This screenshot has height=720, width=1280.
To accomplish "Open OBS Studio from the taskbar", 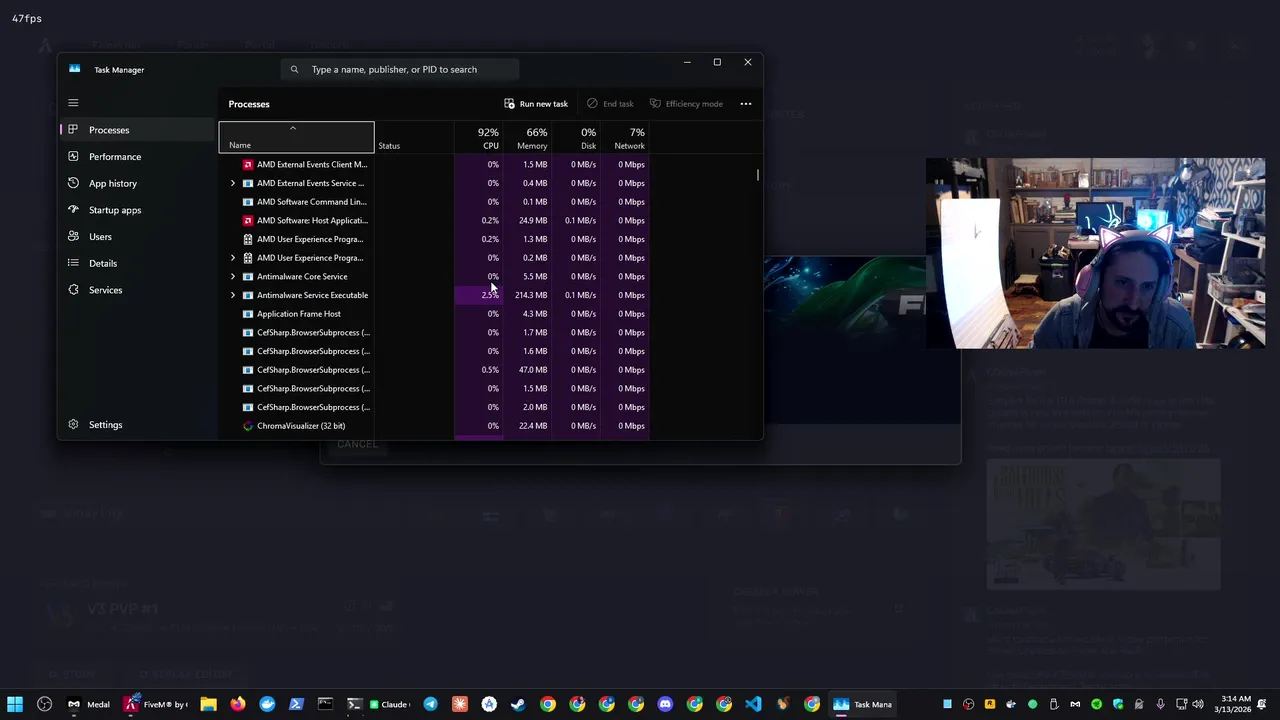I will 44,704.
